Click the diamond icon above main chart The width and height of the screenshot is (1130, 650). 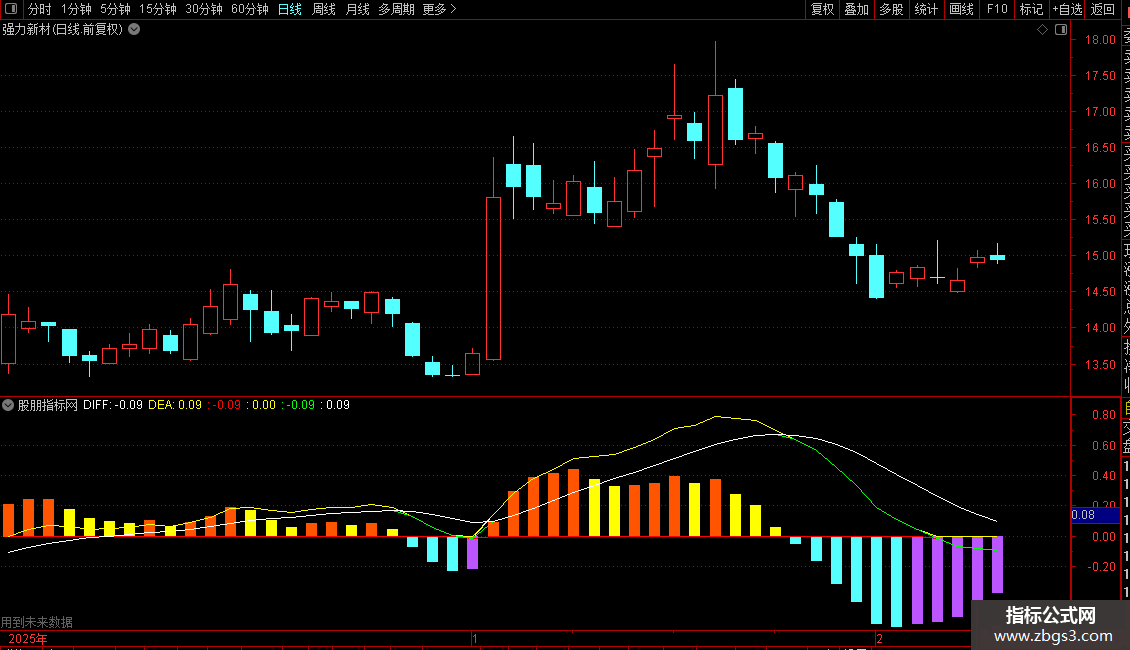pyautogui.click(x=1042, y=30)
